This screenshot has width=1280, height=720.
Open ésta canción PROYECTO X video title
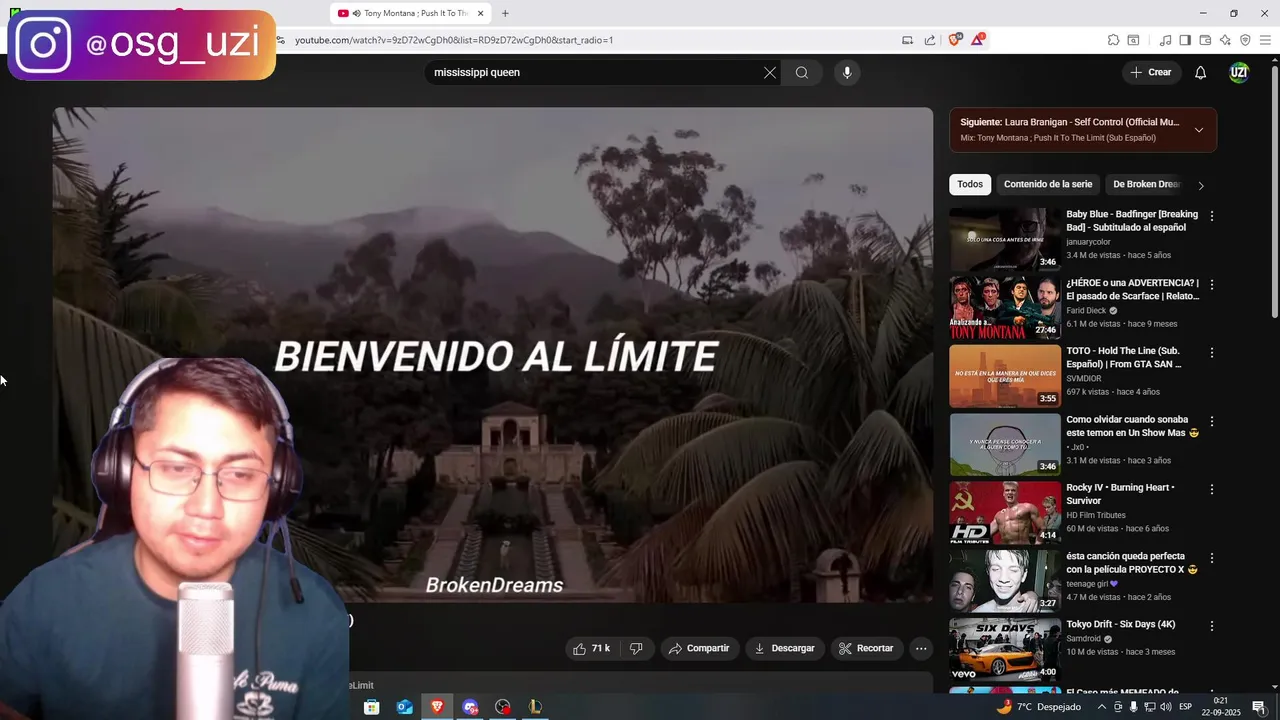[x=1132, y=563]
